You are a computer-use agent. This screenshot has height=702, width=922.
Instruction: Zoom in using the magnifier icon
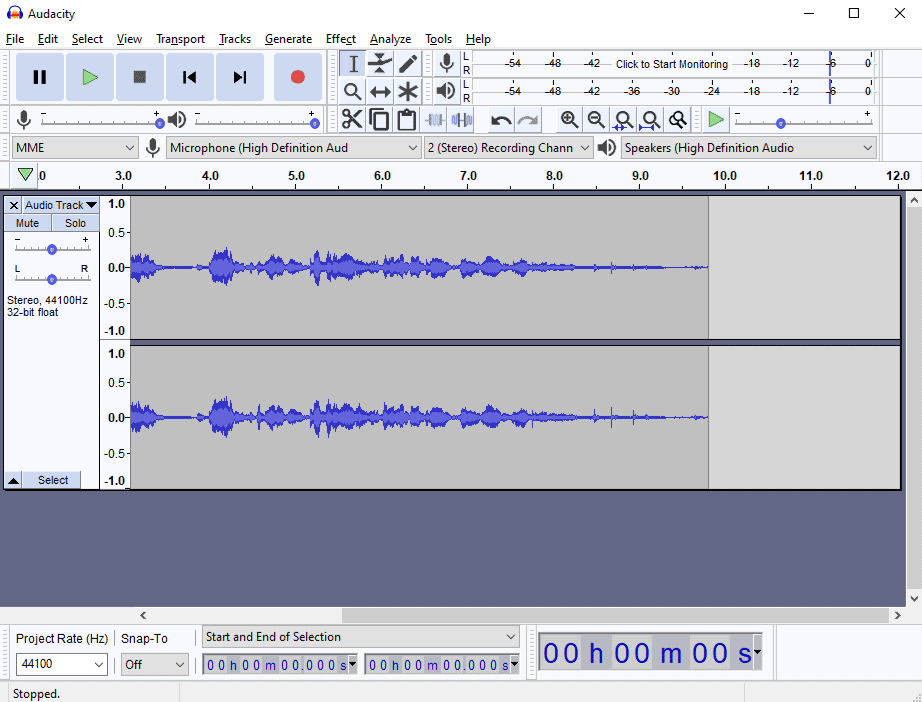569,119
